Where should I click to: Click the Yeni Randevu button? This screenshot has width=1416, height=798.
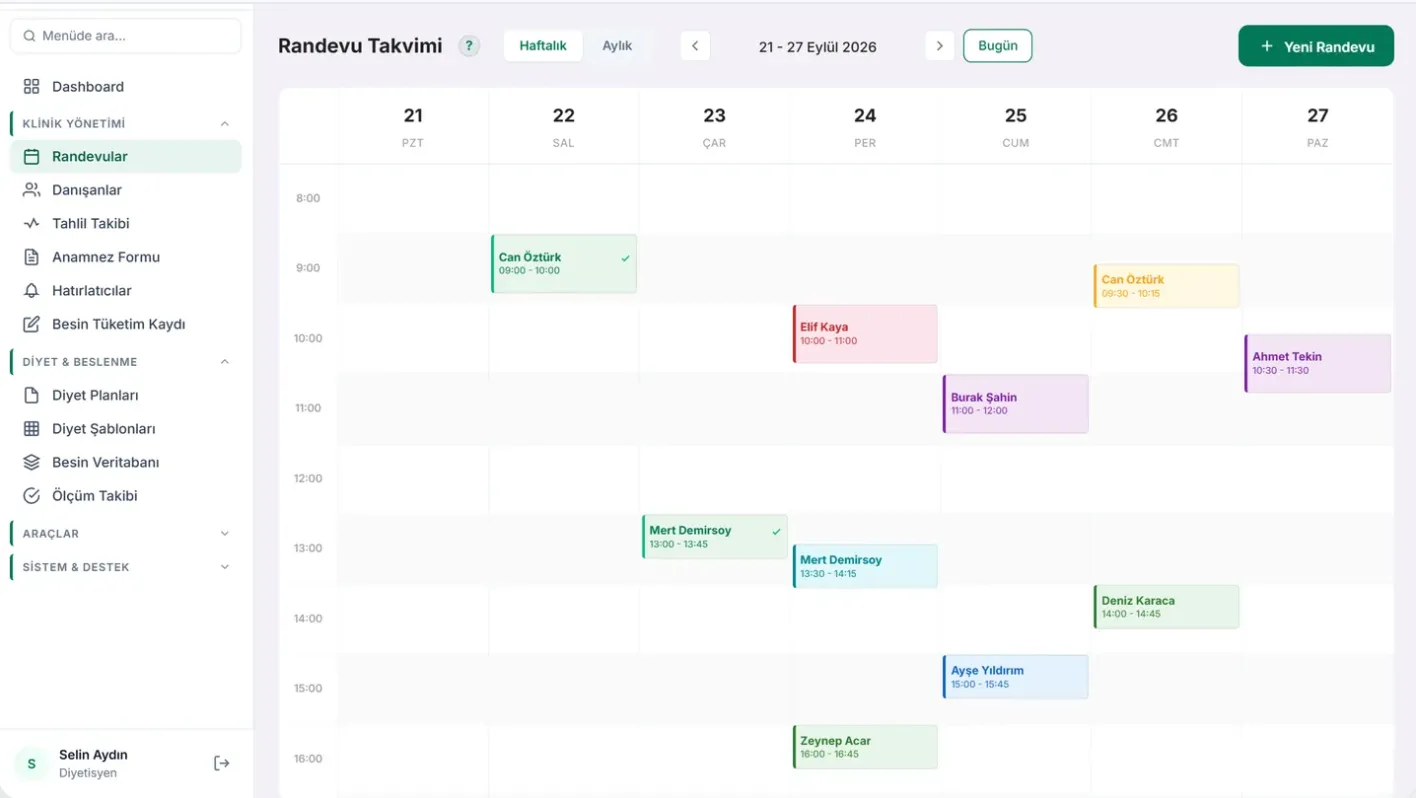1316,46
